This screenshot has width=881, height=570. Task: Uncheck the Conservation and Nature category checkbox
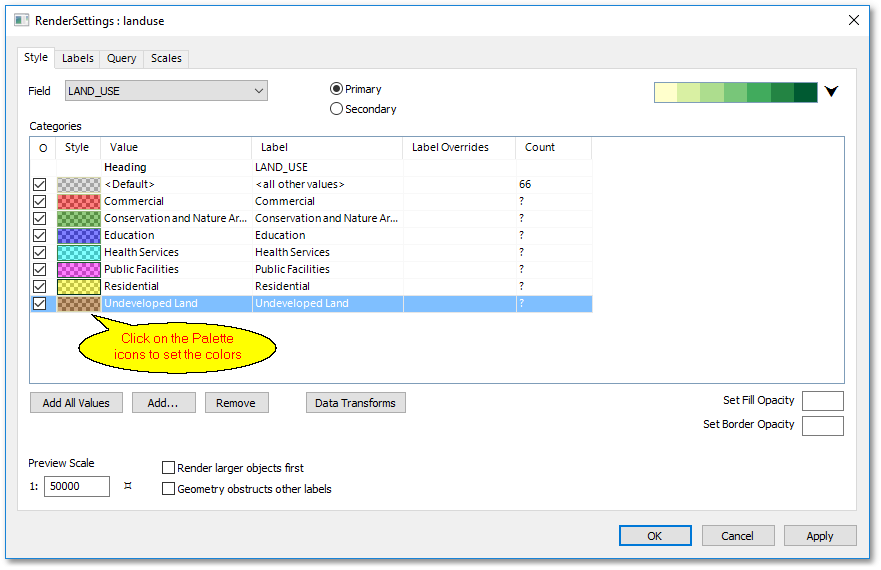point(39,218)
